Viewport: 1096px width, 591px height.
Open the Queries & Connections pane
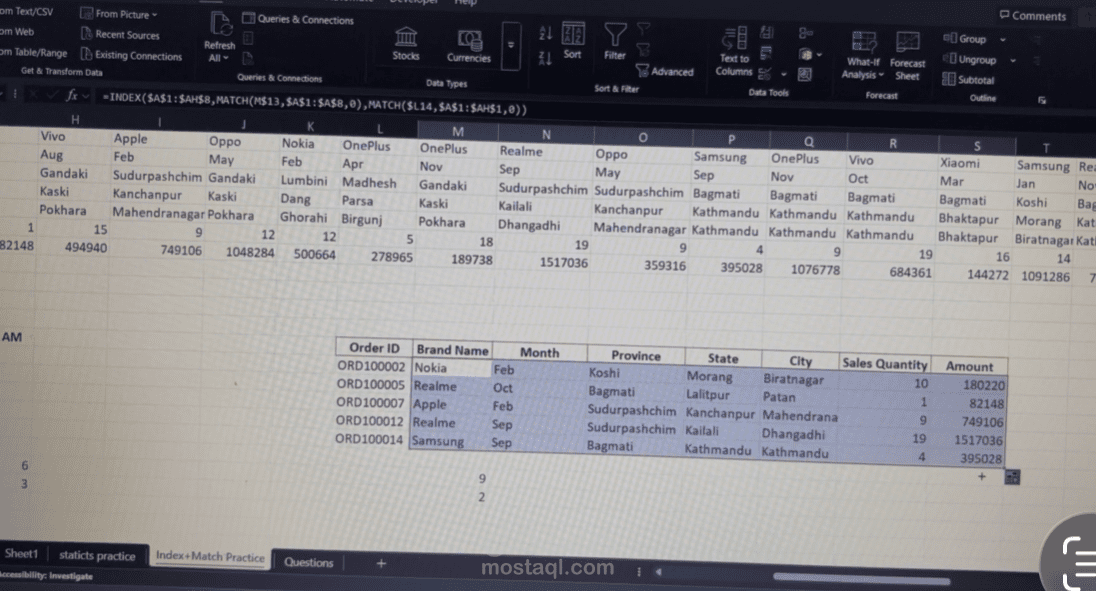click(296, 19)
